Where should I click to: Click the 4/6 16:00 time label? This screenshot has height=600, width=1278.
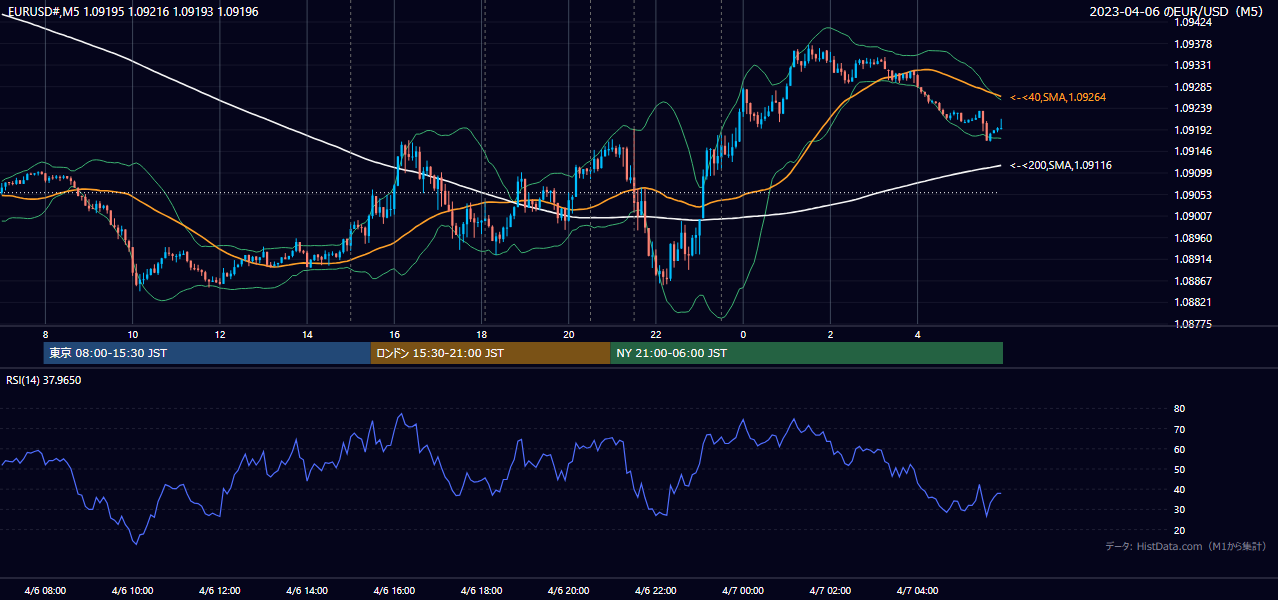pyautogui.click(x=394, y=590)
